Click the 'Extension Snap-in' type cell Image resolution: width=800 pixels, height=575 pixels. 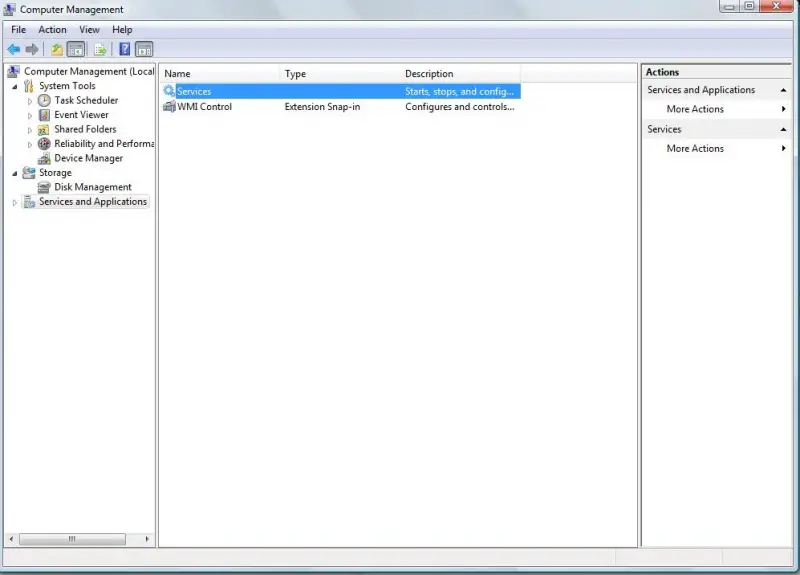322,107
